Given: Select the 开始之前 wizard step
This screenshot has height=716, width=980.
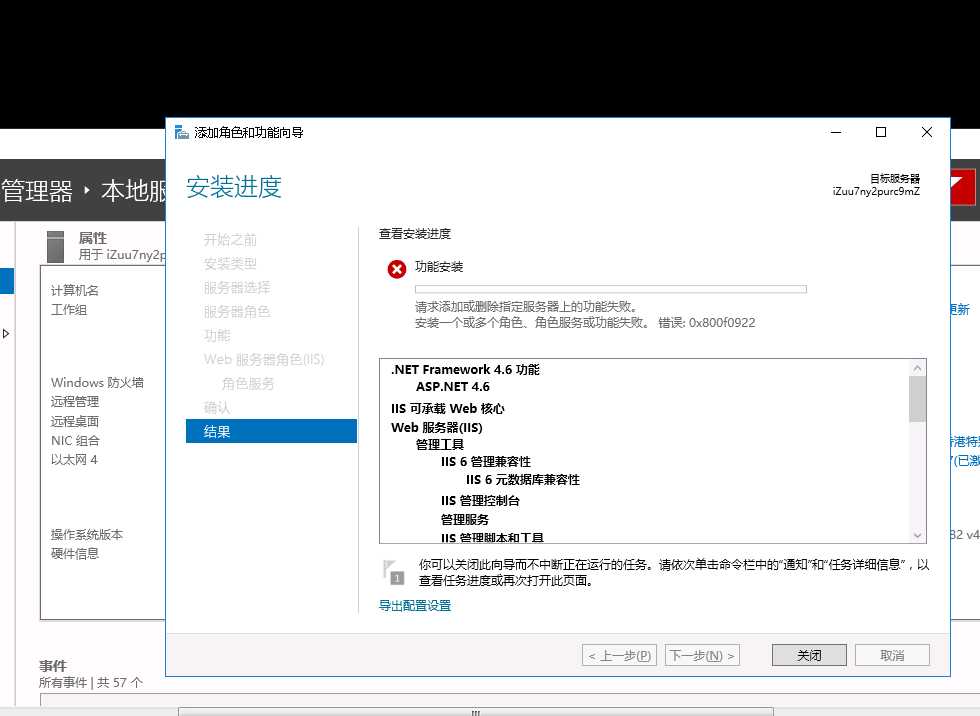Looking at the screenshot, I should (230, 240).
